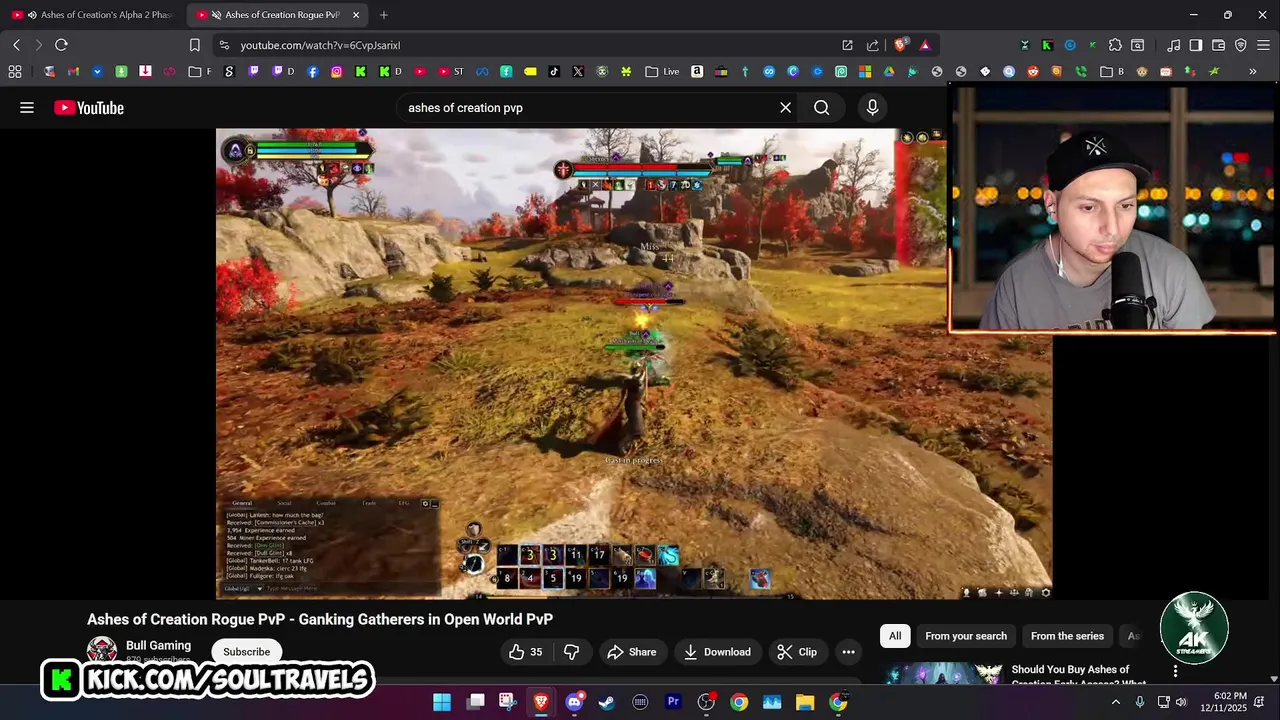
Task: Click the browser address bar URL
Action: point(320,45)
